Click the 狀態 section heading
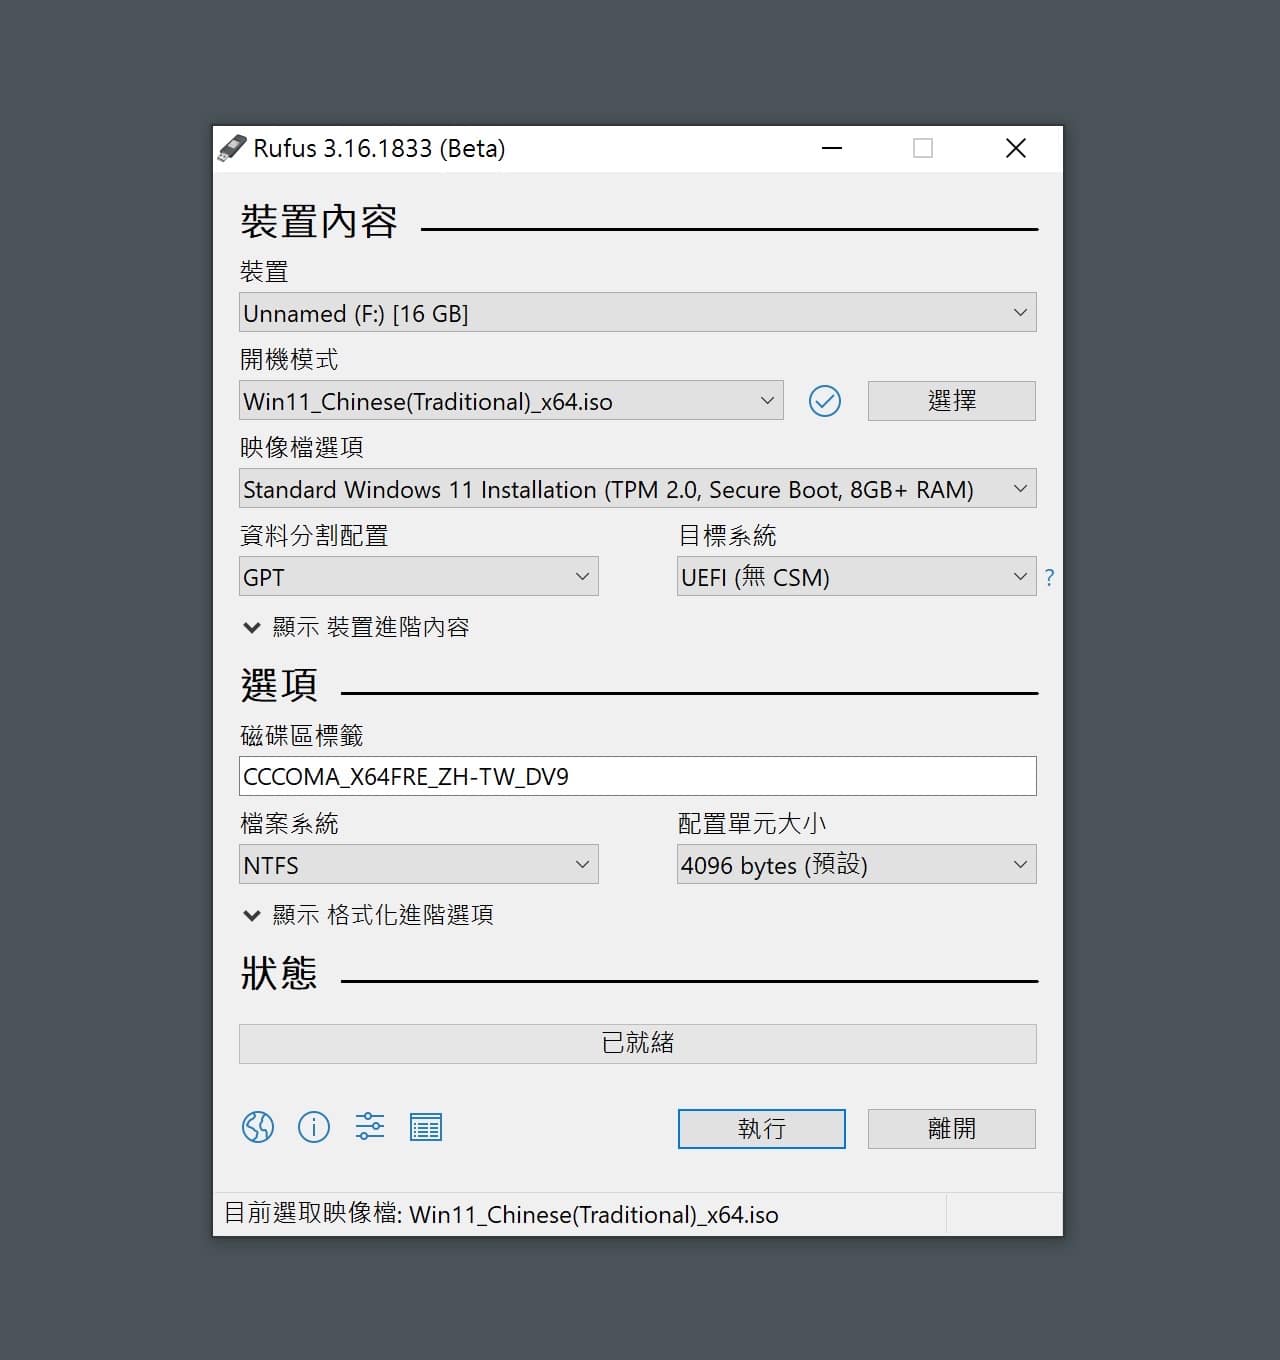Screen dimensions: 1280x1360 pos(279,973)
